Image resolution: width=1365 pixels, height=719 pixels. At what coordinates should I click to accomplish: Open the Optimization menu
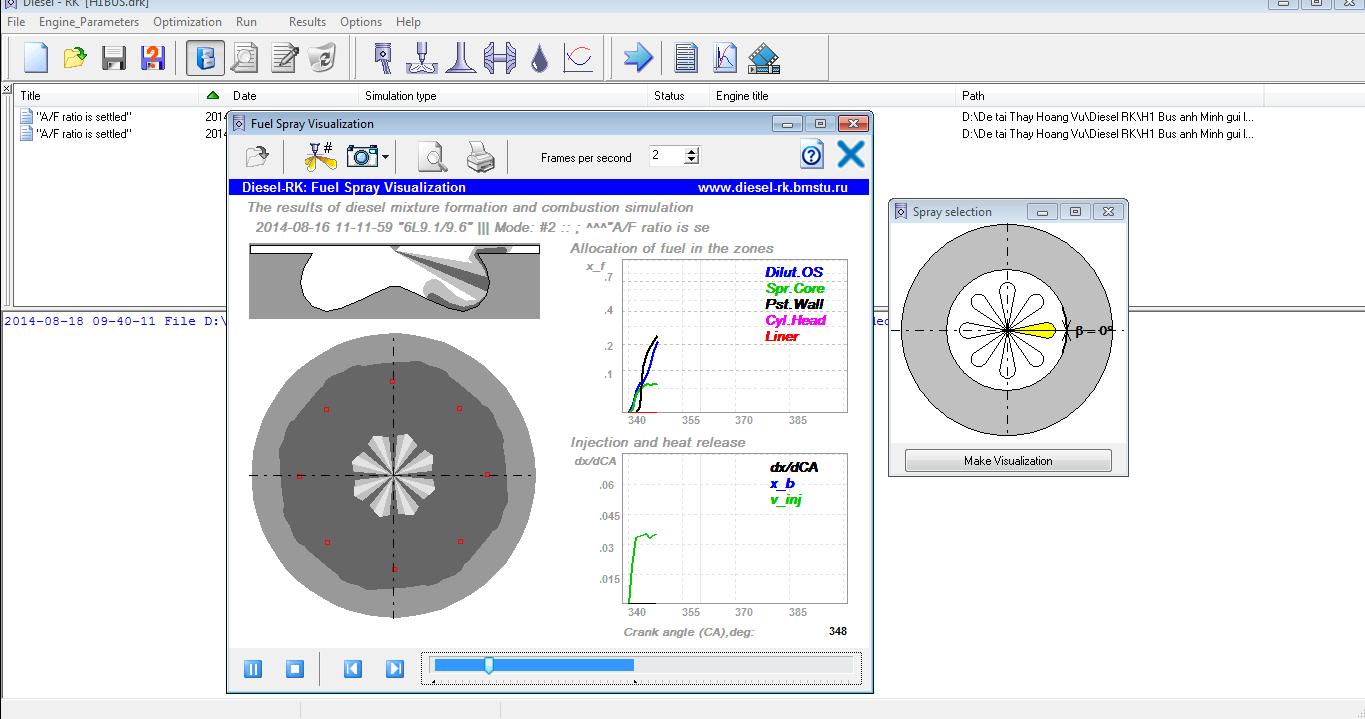click(187, 22)
